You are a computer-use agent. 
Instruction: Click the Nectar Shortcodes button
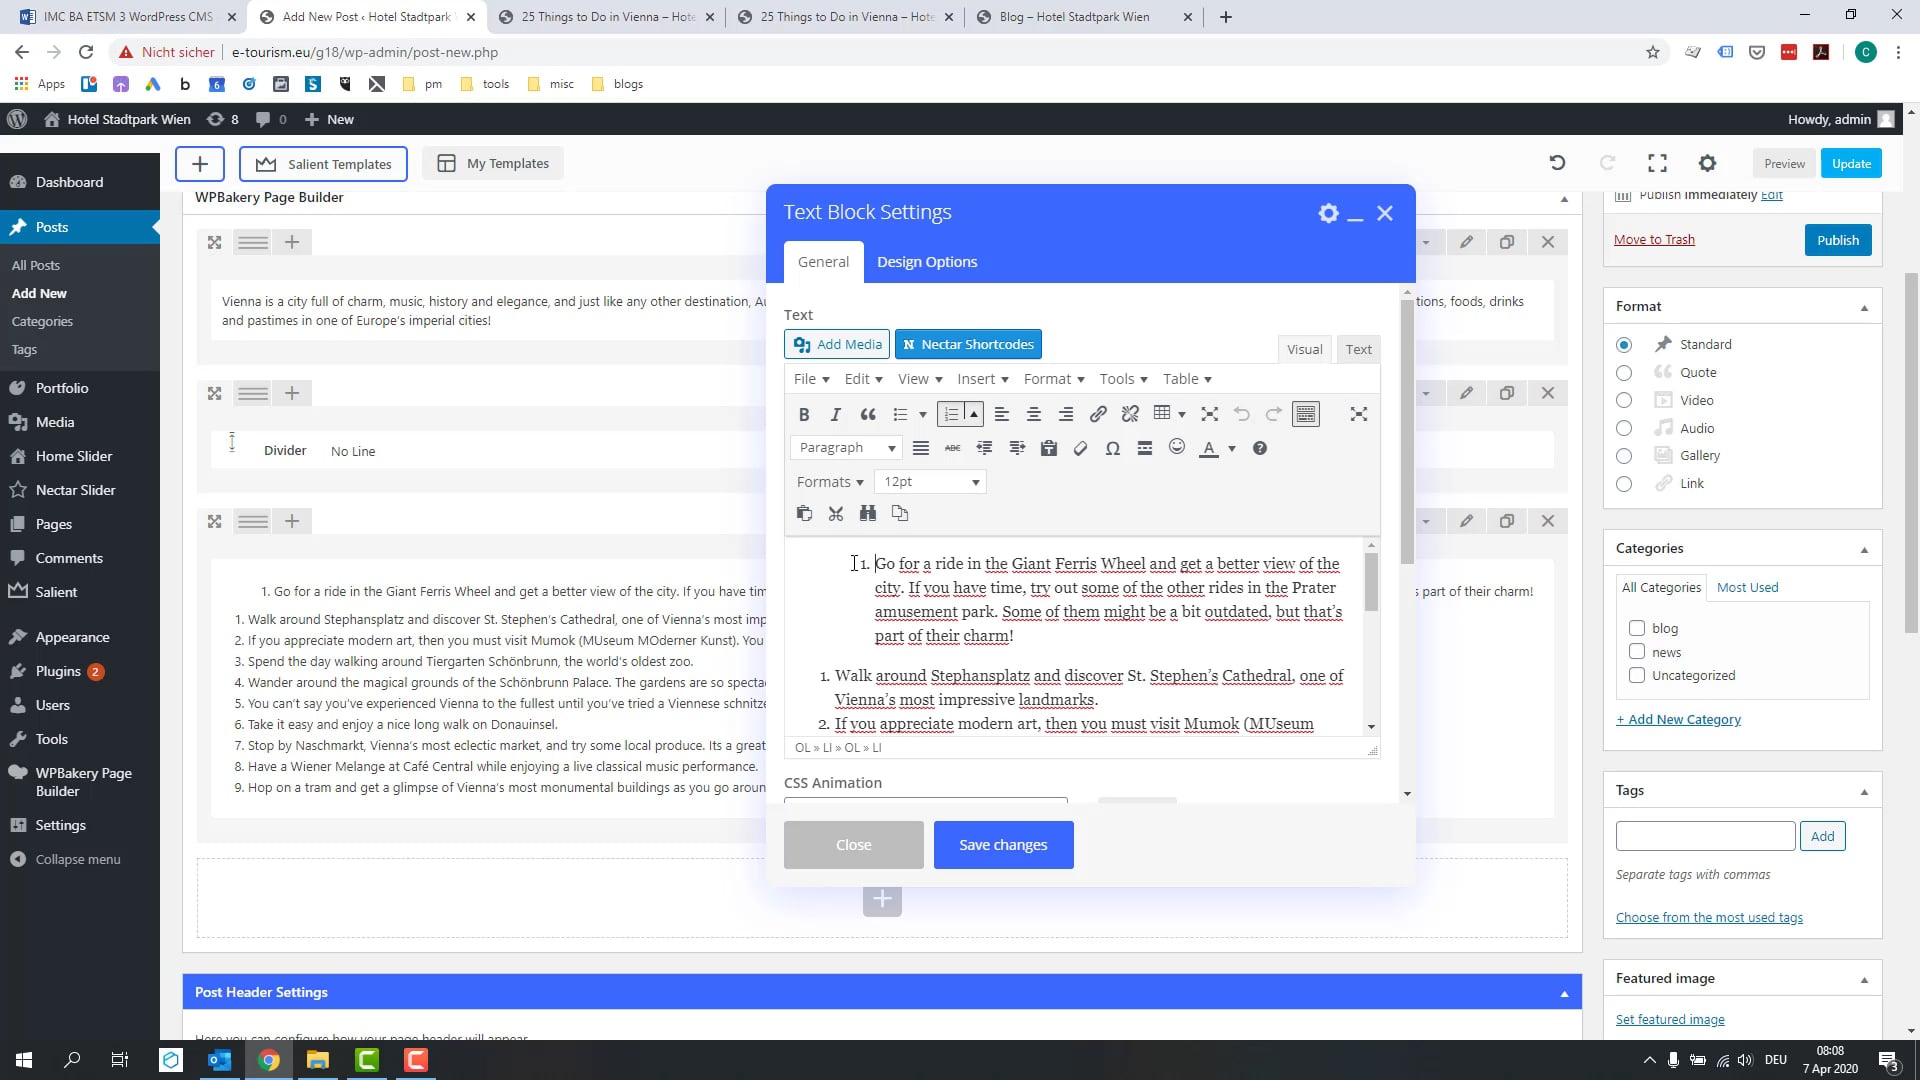pyautogui.click(x=968, y=344)
